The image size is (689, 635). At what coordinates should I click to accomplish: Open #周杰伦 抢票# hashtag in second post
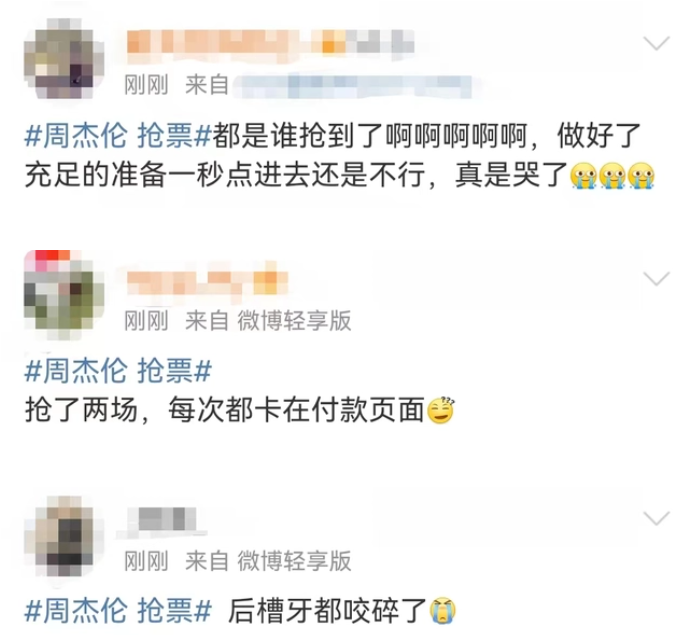tap(118, 370)
